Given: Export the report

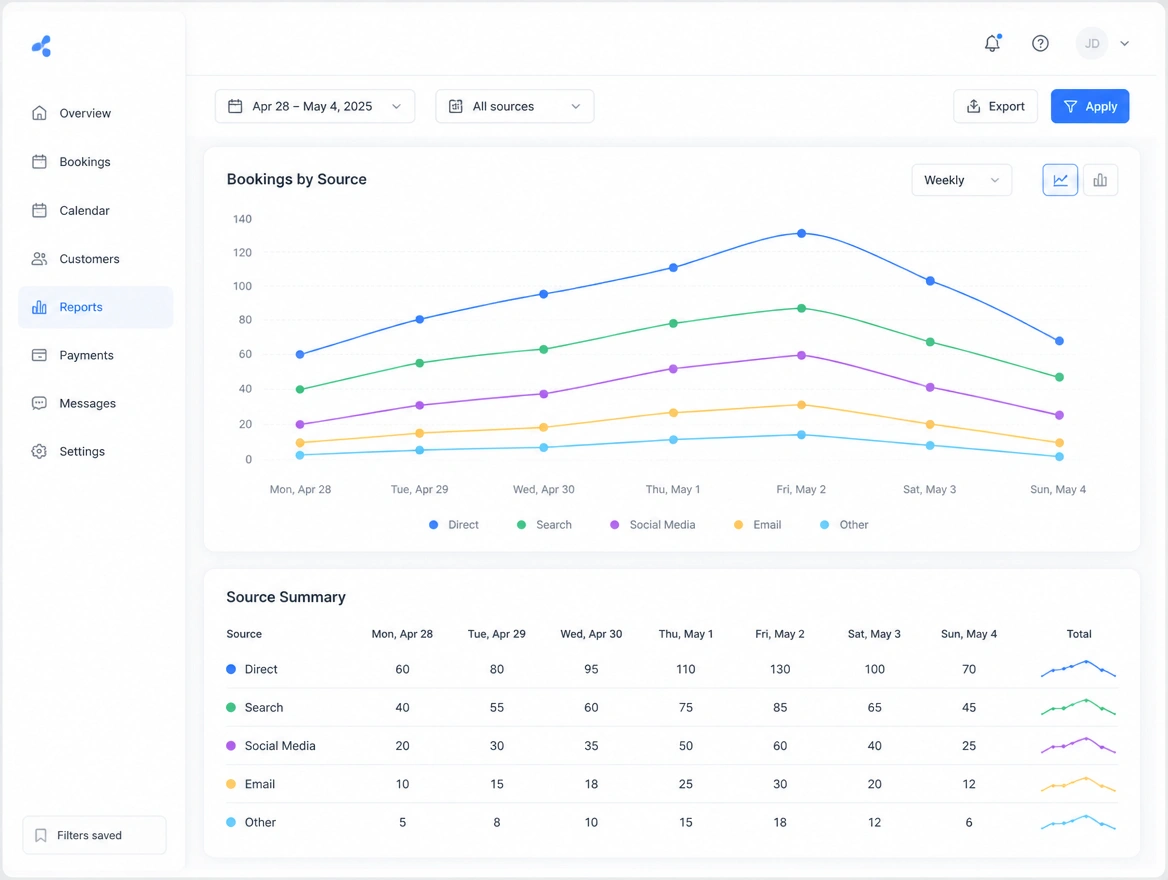Looking at the screenshot, I should point(995,107).
